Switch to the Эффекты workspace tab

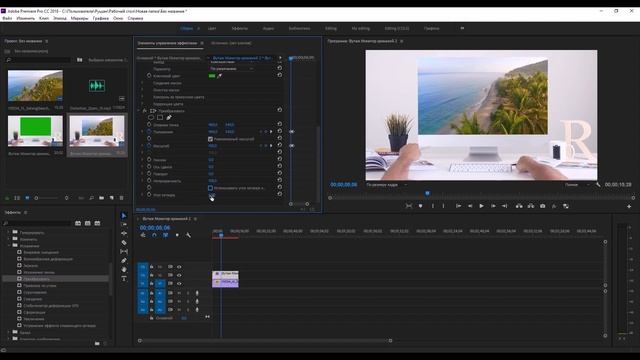point(240,29)
